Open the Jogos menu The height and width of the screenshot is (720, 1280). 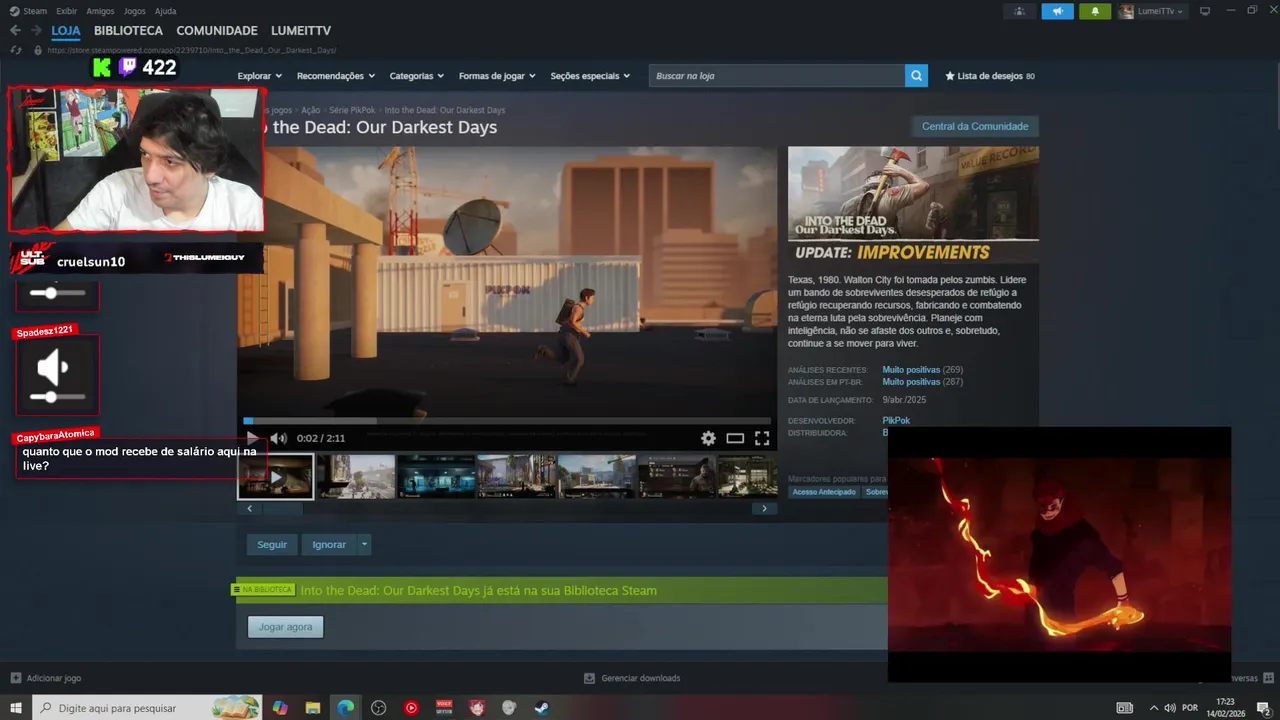click(x=134, y=11)
